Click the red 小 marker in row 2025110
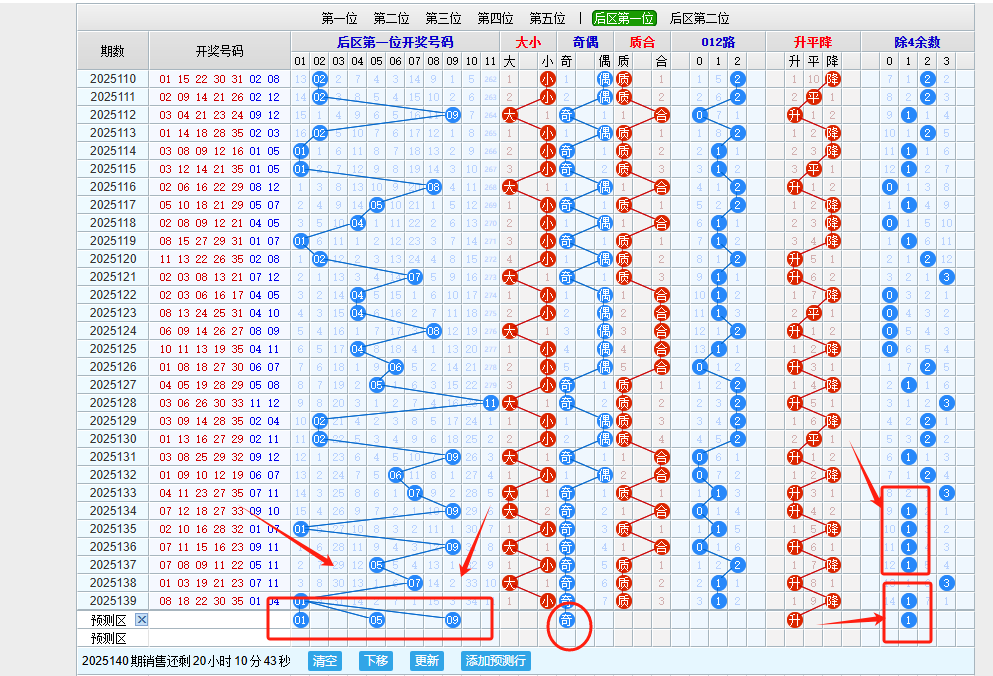This screenshot has height=676, width=993. [547, 79]
